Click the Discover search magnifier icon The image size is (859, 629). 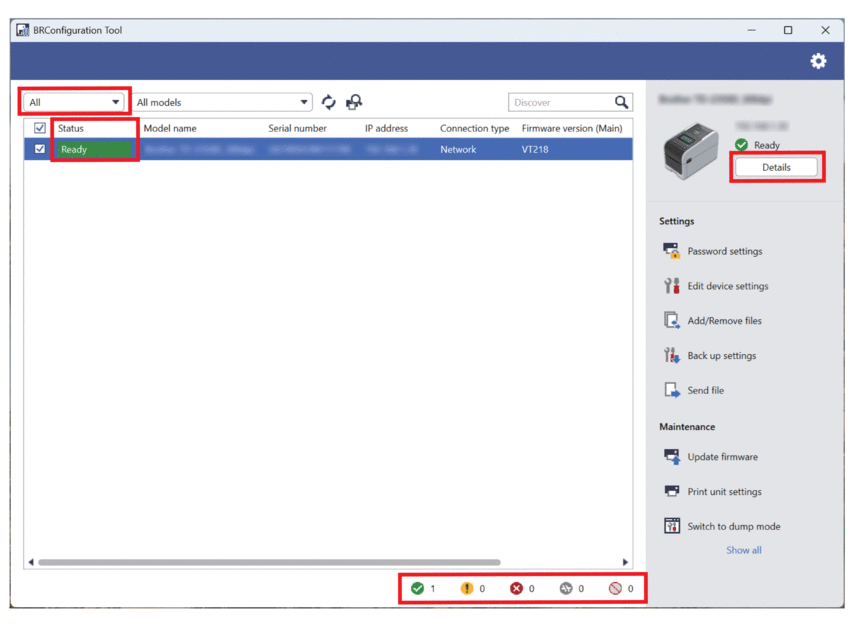pos(621,102)
